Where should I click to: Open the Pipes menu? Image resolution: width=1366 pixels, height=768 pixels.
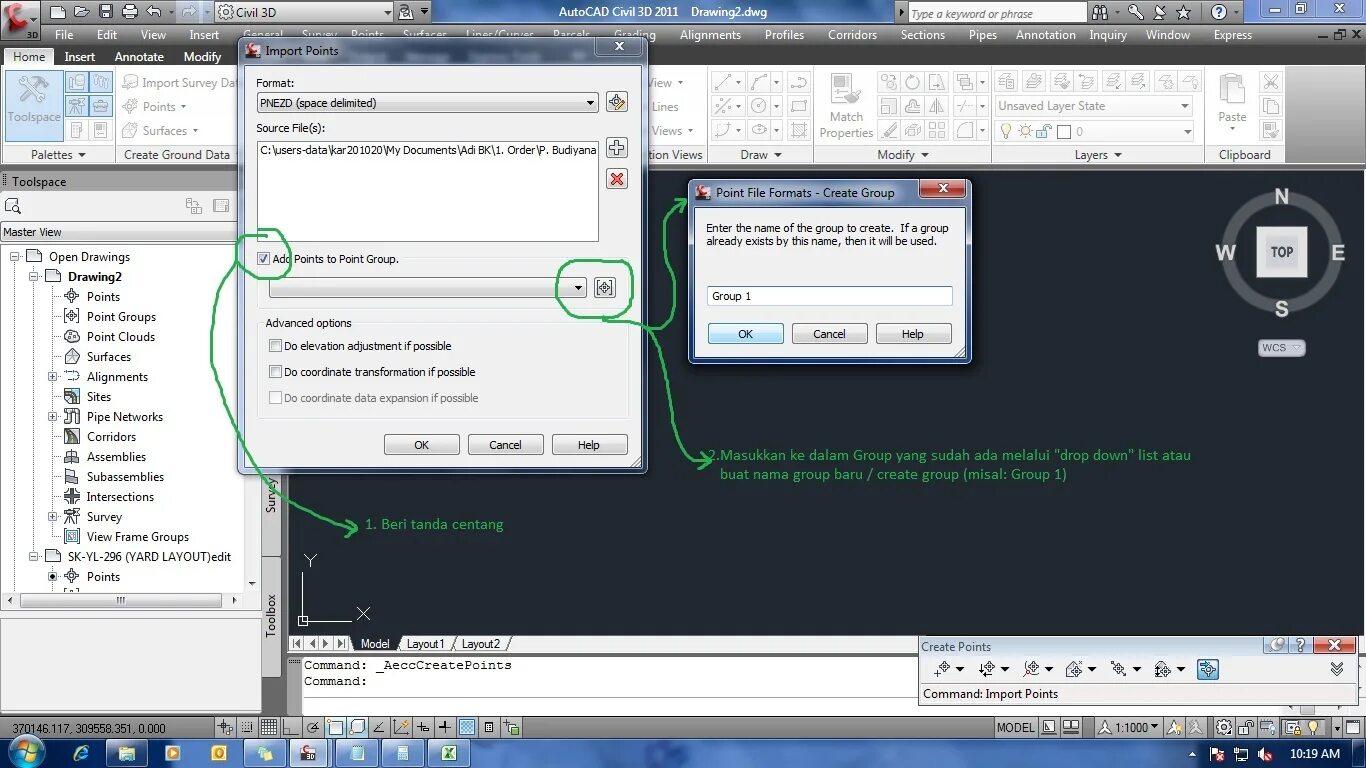coord(983,35)
